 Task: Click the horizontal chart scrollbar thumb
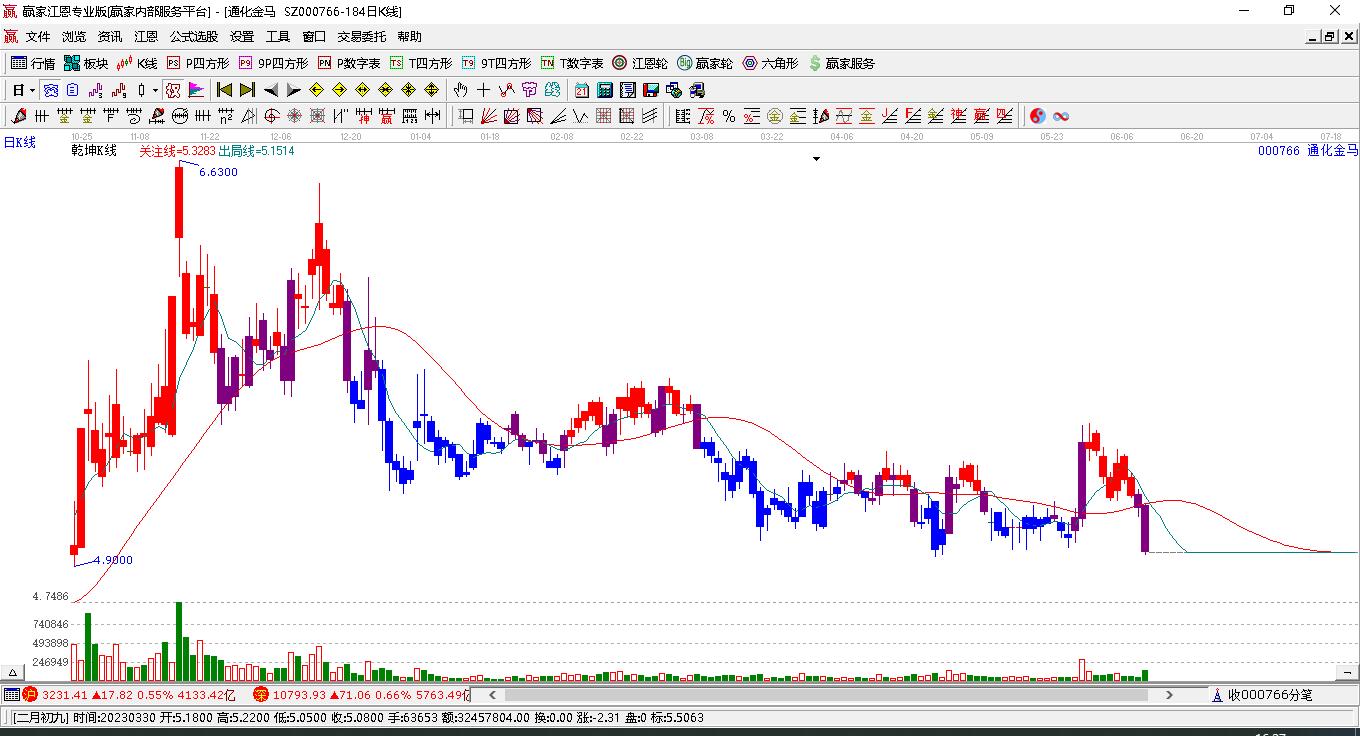(x=826, y=694)
